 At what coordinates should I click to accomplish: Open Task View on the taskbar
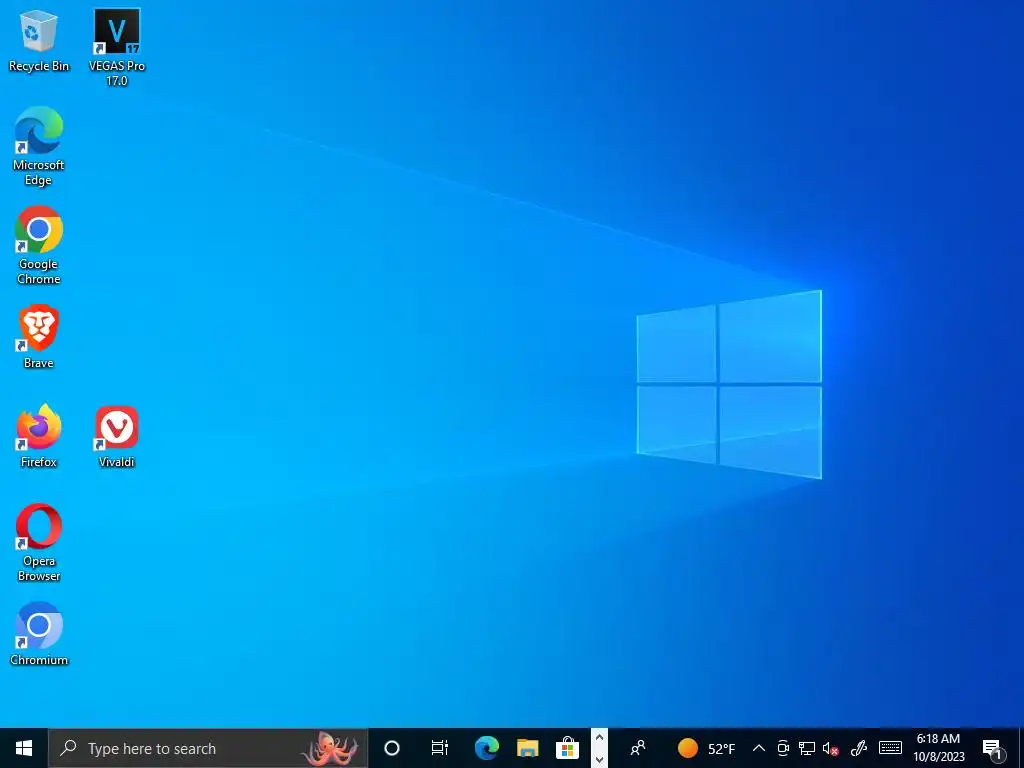[x=440, y=748]
